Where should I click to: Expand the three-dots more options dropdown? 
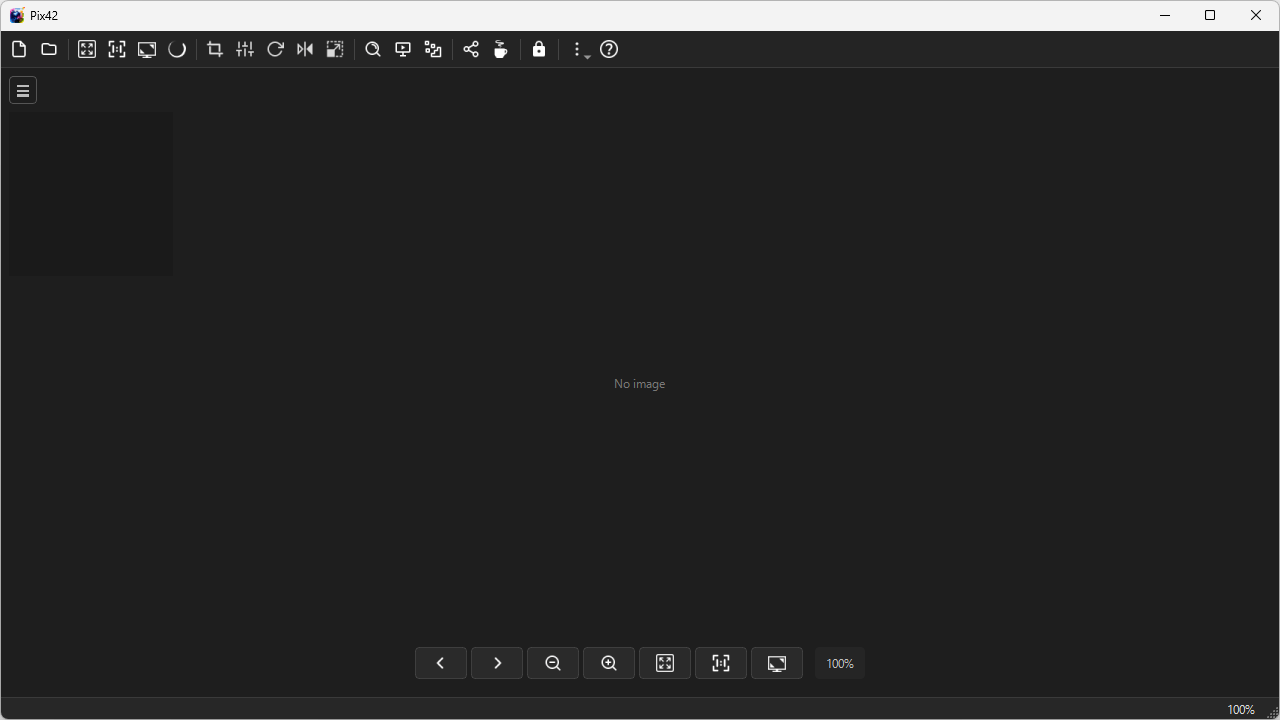coord(579,49)
